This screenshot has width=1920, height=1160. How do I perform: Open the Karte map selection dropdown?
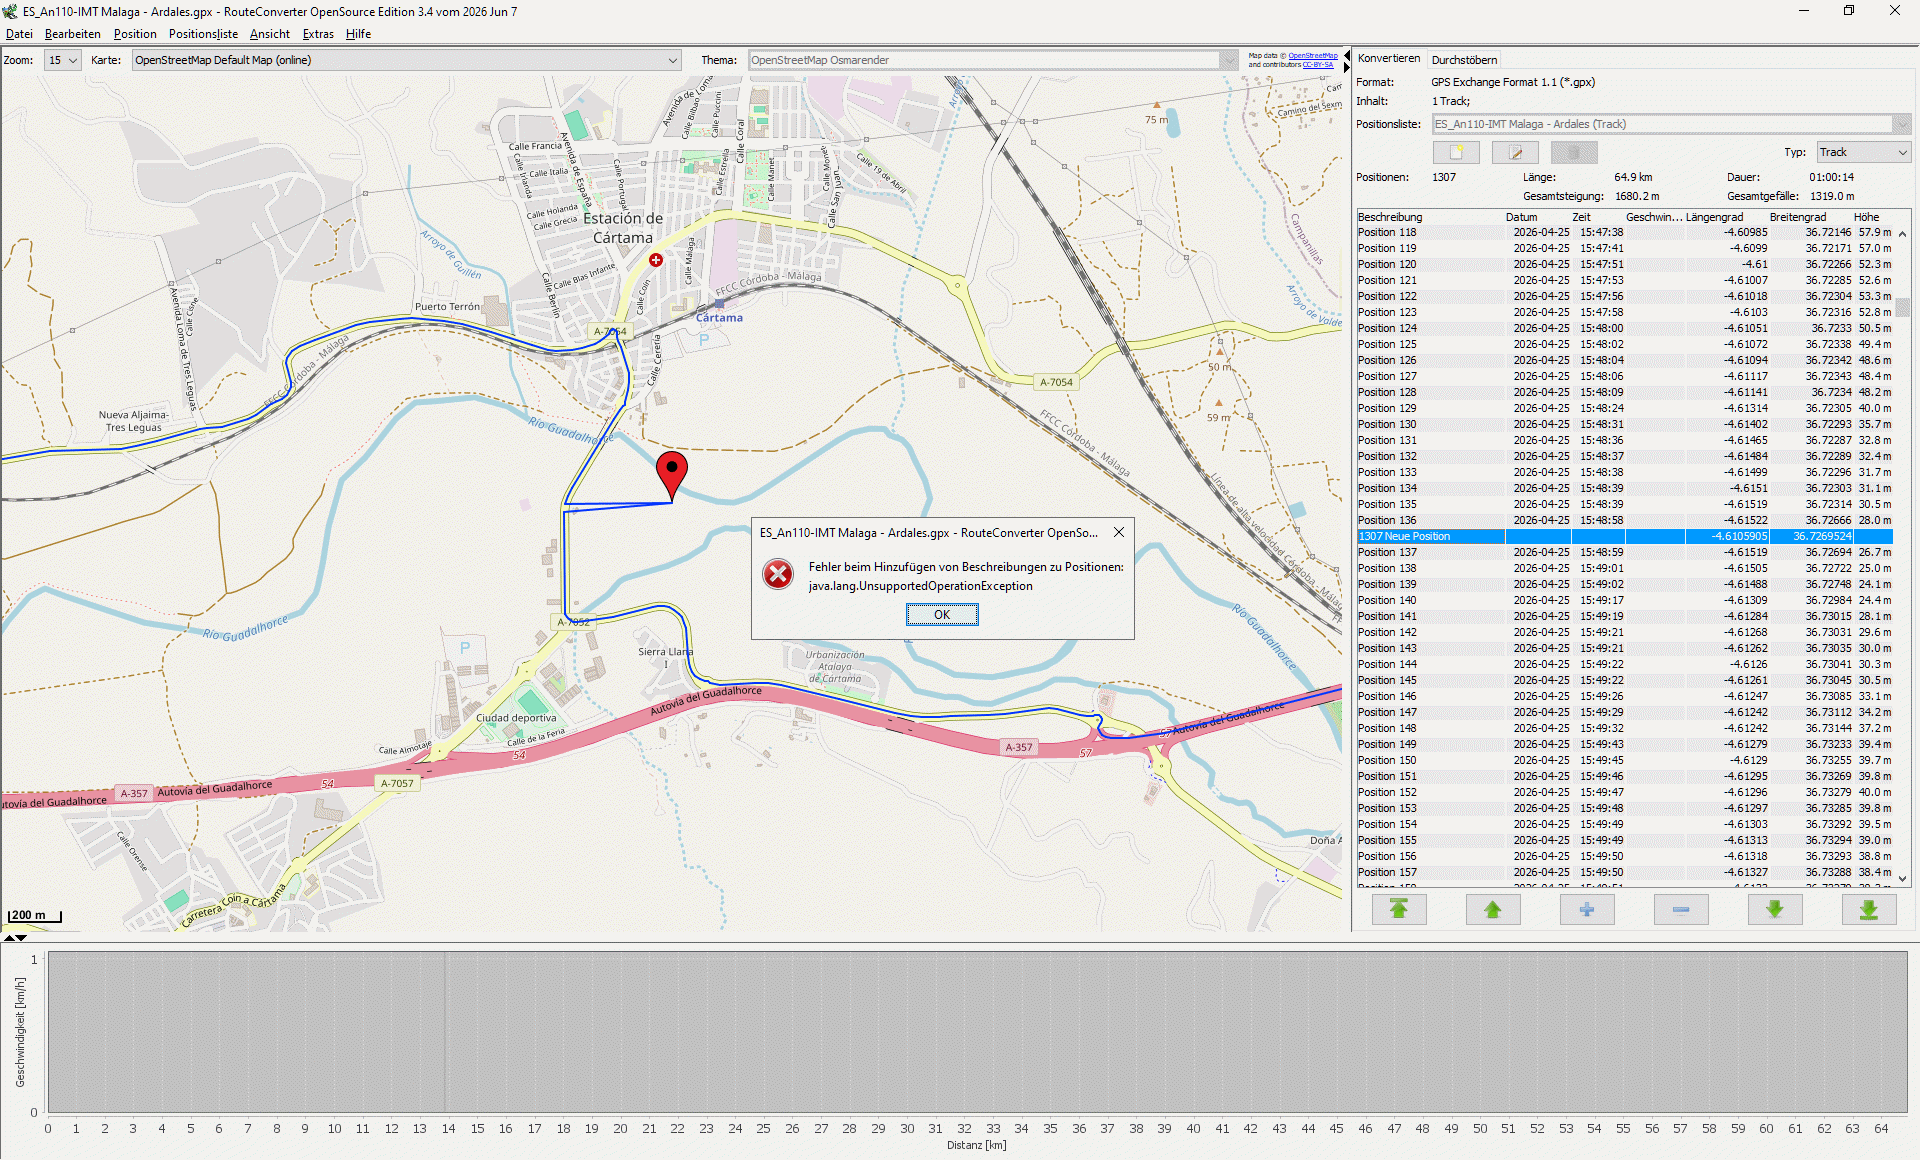[x=406, y=60]
